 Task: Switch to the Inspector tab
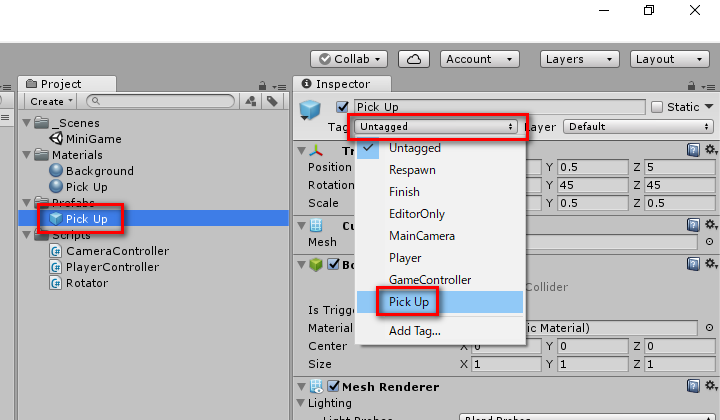coord(342,84)
